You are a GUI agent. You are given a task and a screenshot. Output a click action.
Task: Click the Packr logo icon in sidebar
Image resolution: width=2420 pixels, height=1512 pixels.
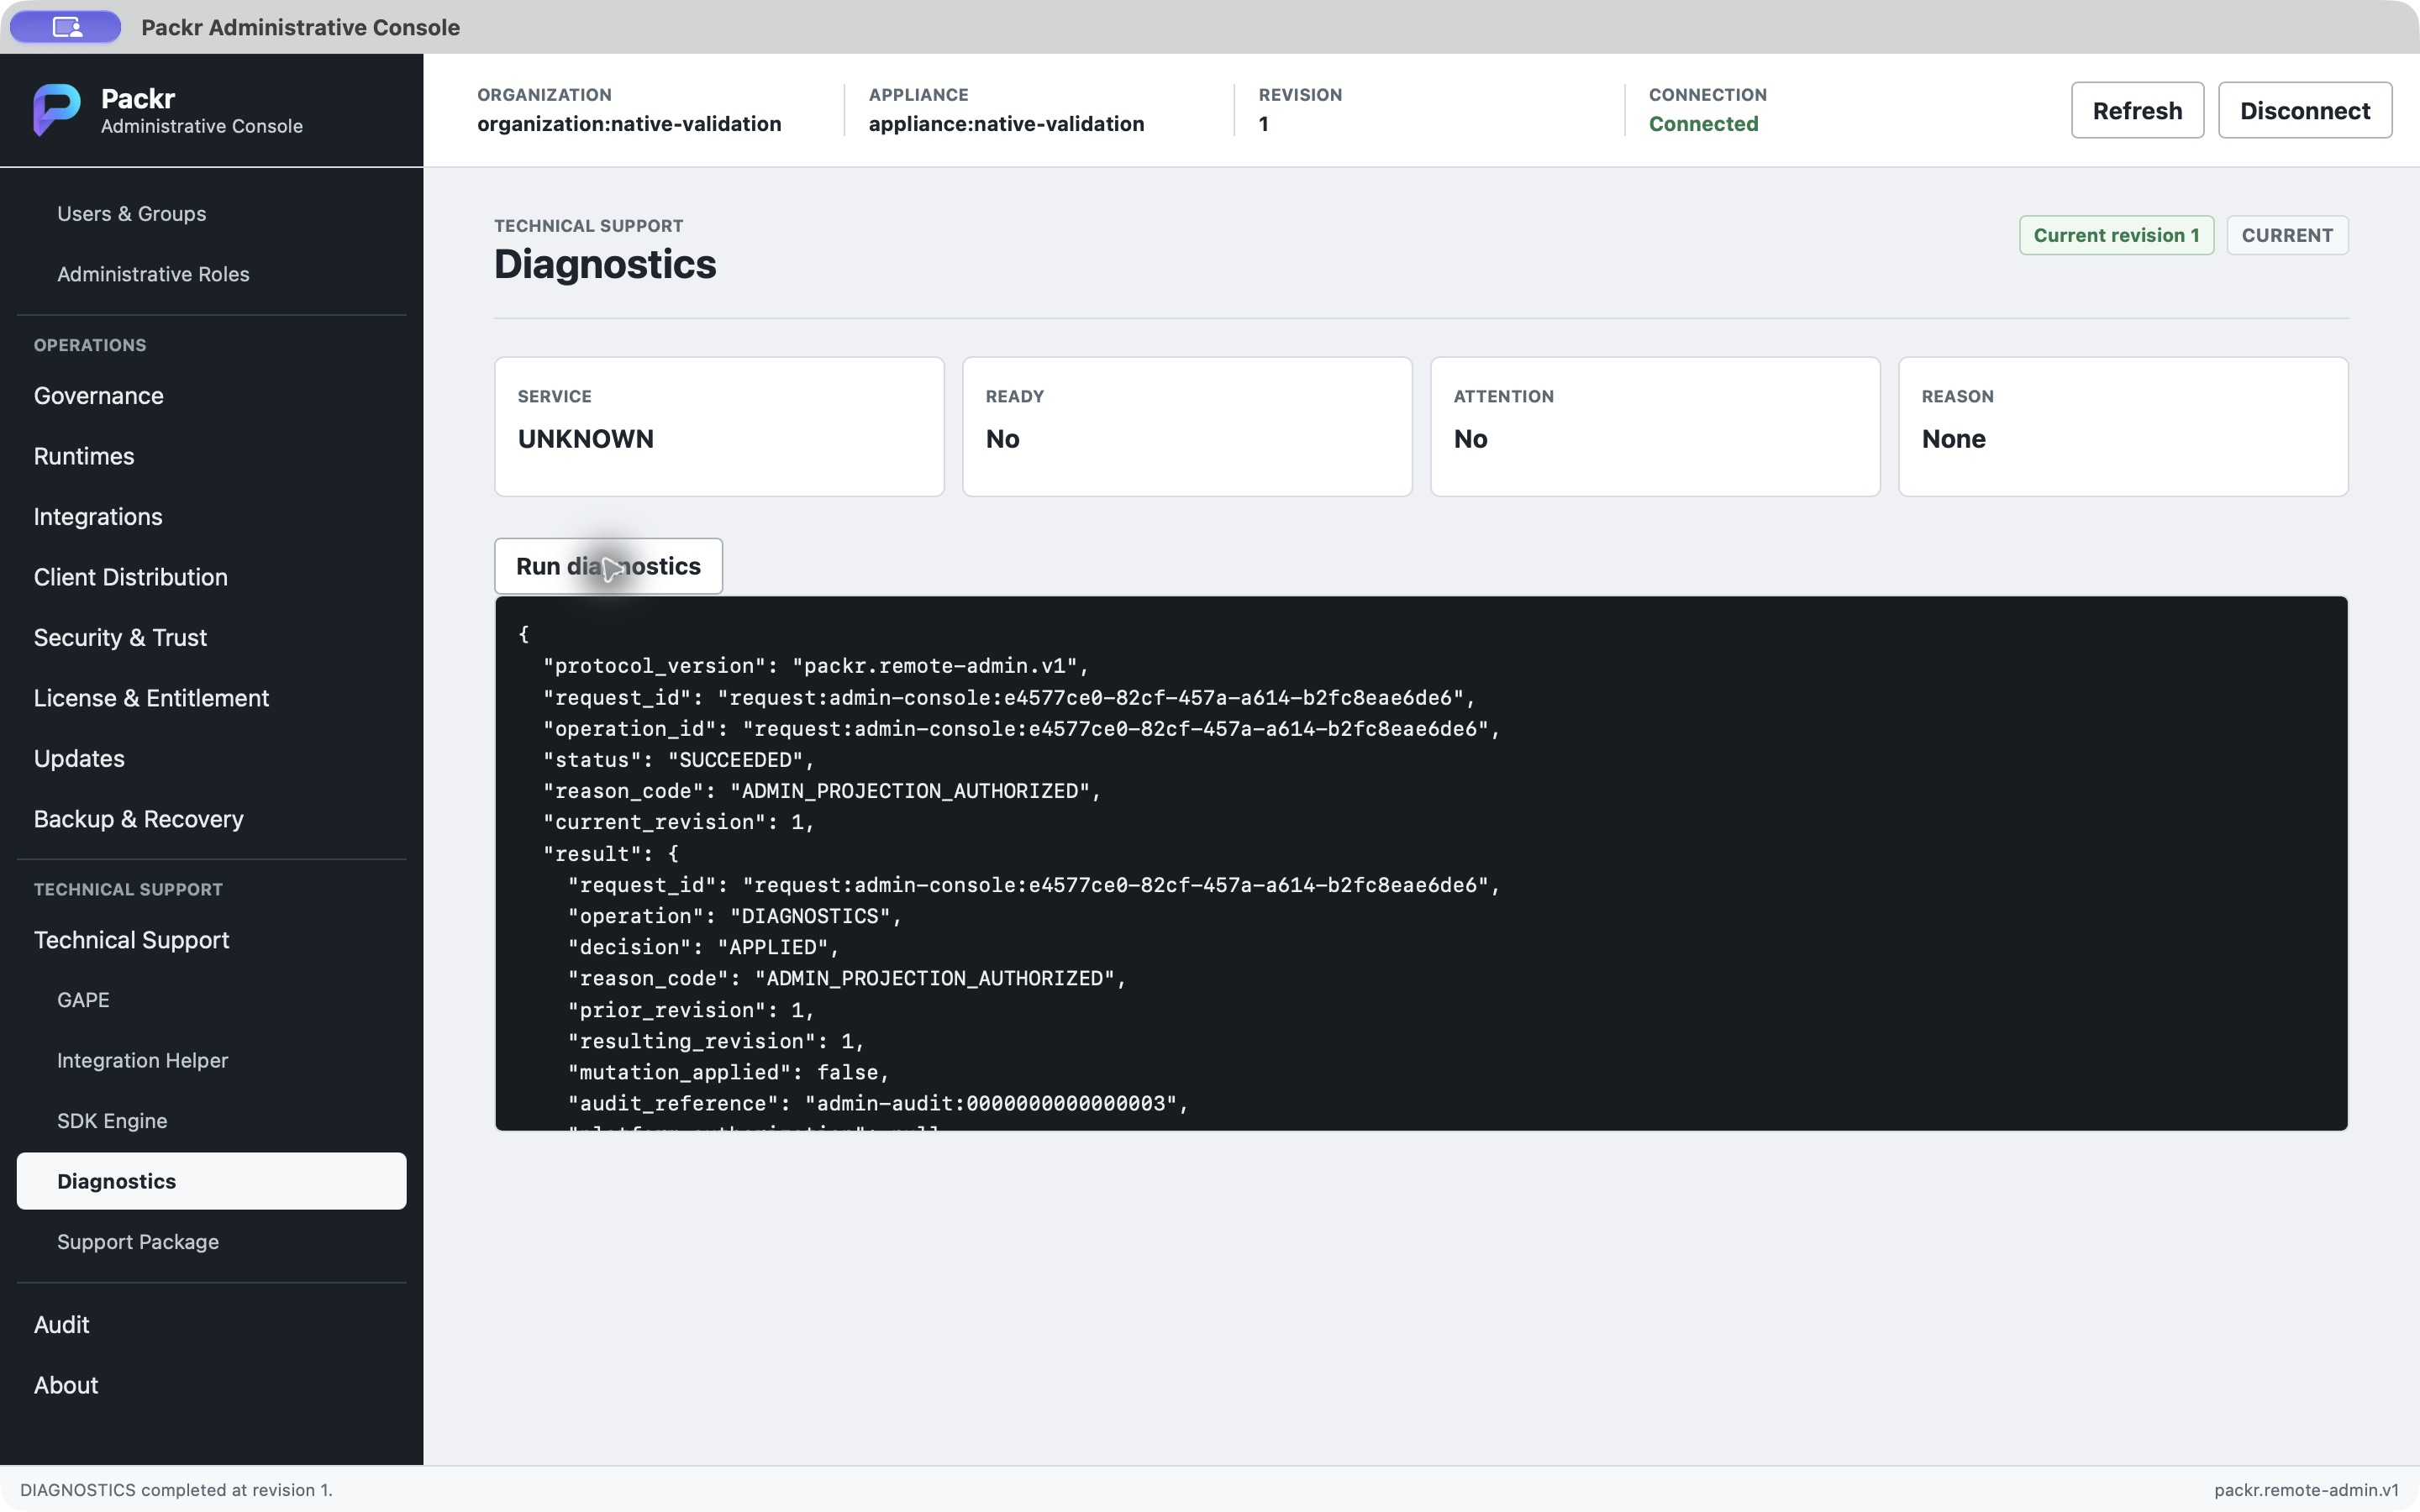[x=57, y=109]
